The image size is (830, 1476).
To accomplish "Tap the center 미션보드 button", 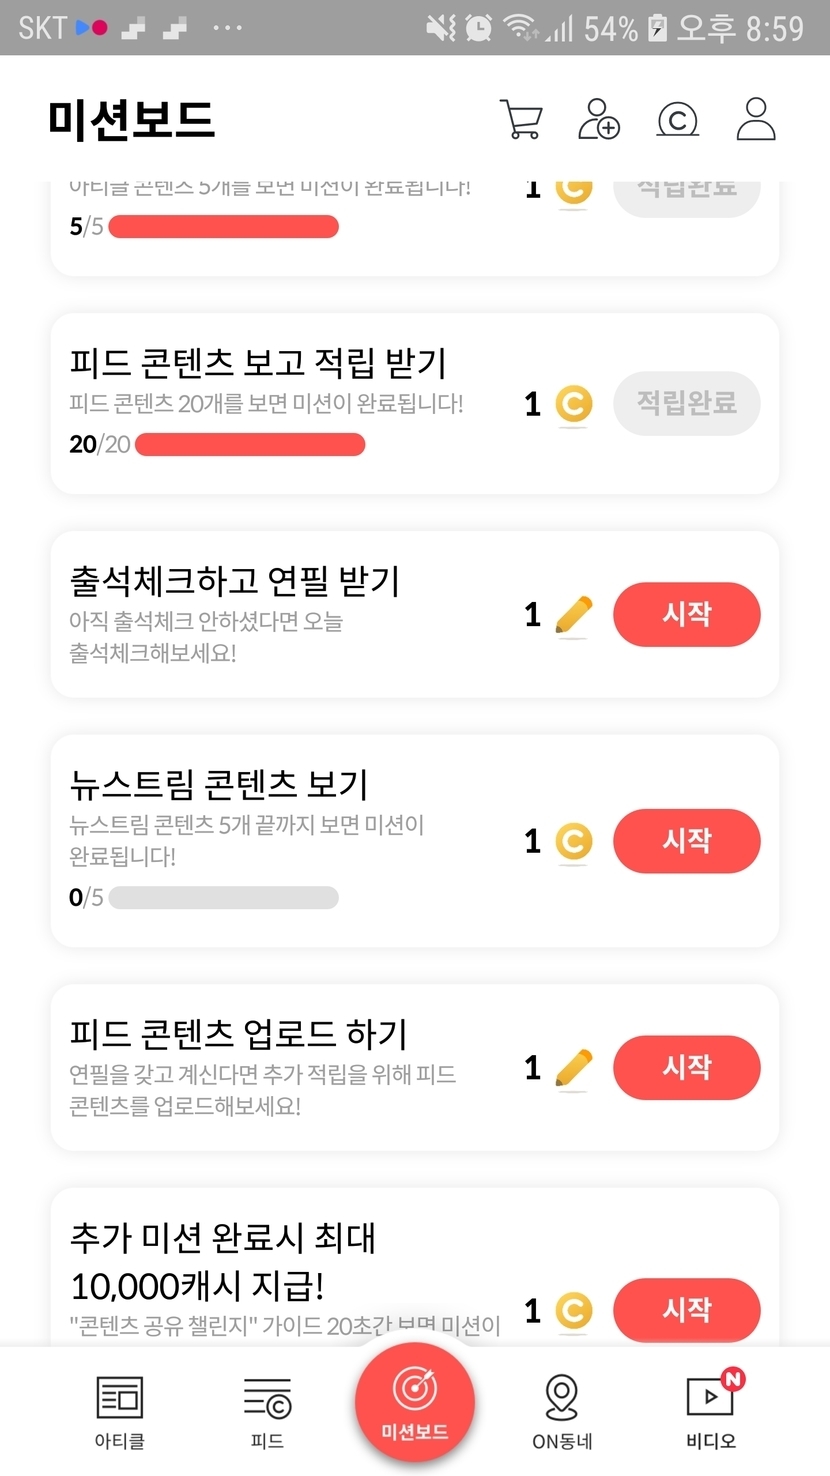I will pos(414,1402).
